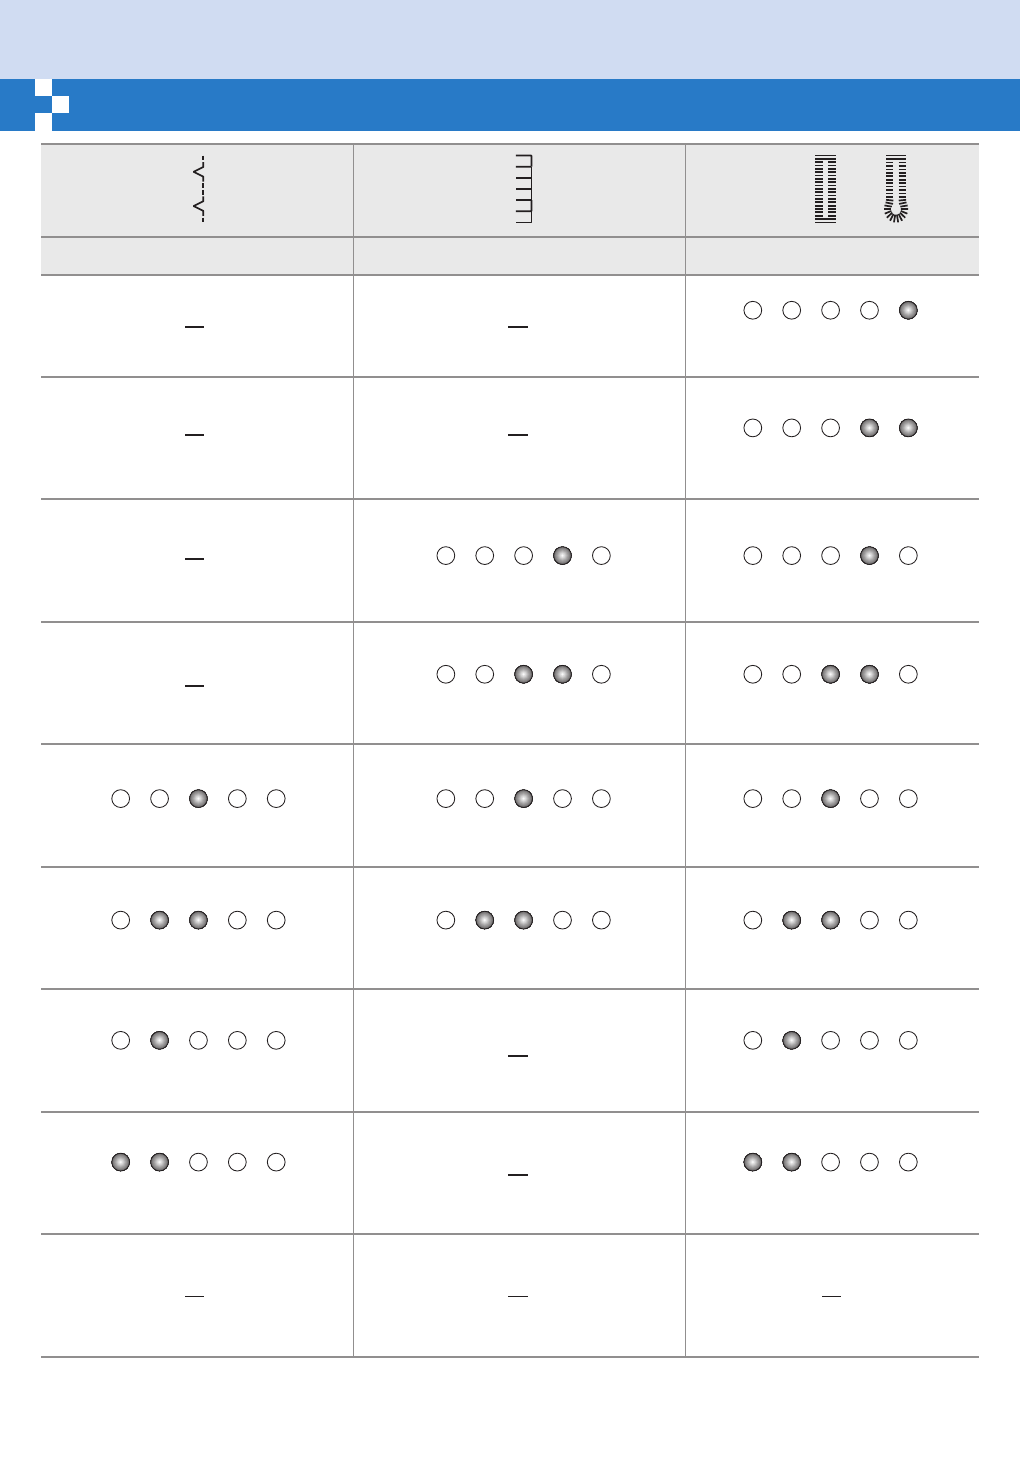Viewport: 1020px width, 1474px height.
Task: Click the blind hem stitch icon
Action: (199, 189)
